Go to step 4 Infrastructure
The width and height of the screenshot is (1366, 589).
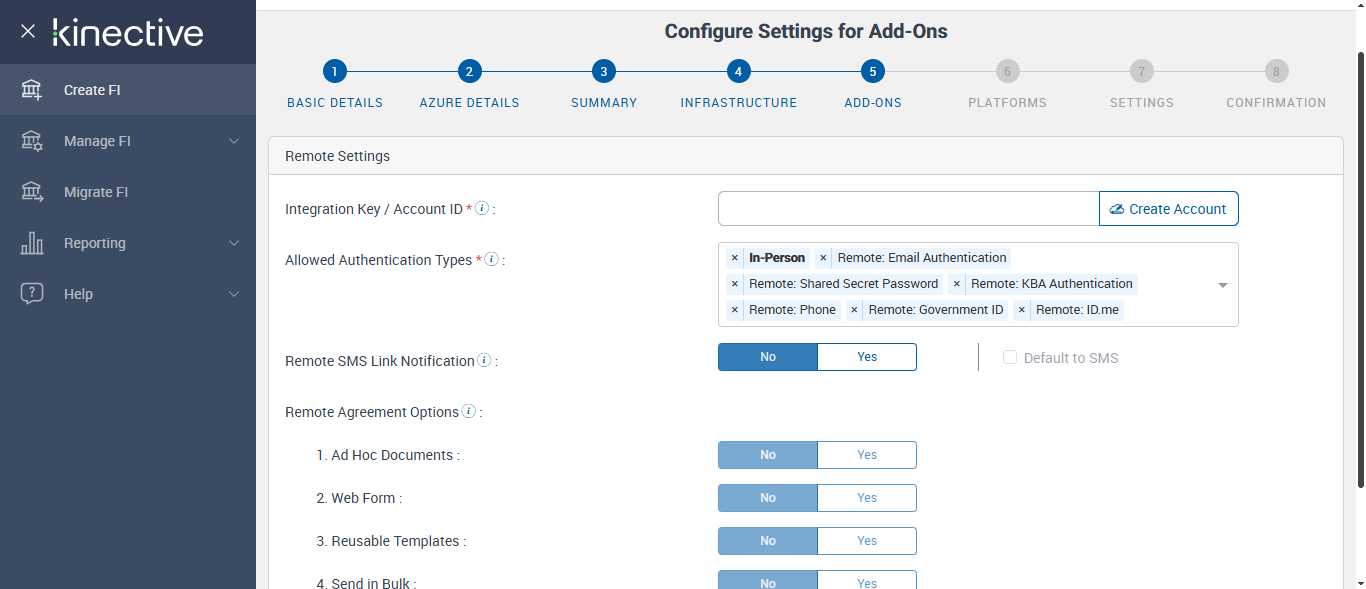pyautogui.click(x=738, y=72)
